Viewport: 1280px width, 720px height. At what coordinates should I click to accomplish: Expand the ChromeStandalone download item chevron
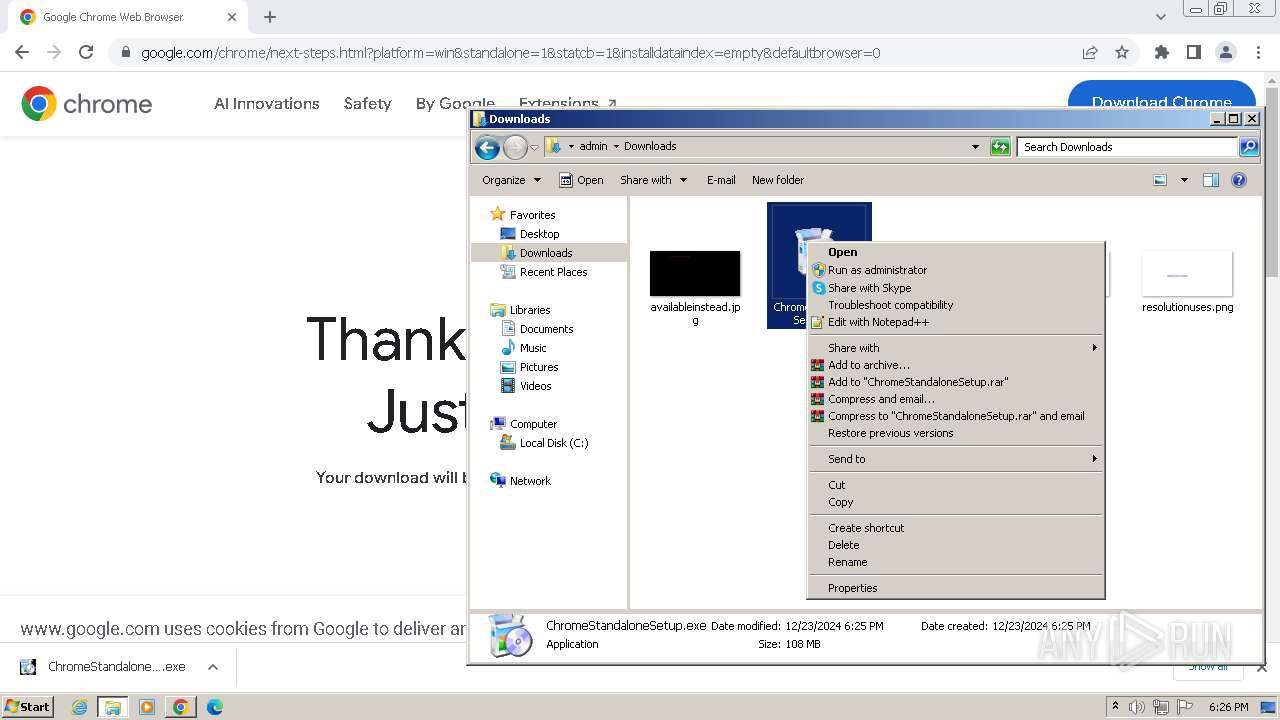click(x=212, y=667)
